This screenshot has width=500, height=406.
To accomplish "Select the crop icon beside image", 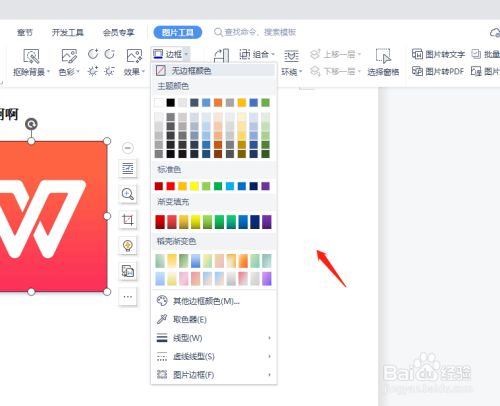I will coord(128,220).
